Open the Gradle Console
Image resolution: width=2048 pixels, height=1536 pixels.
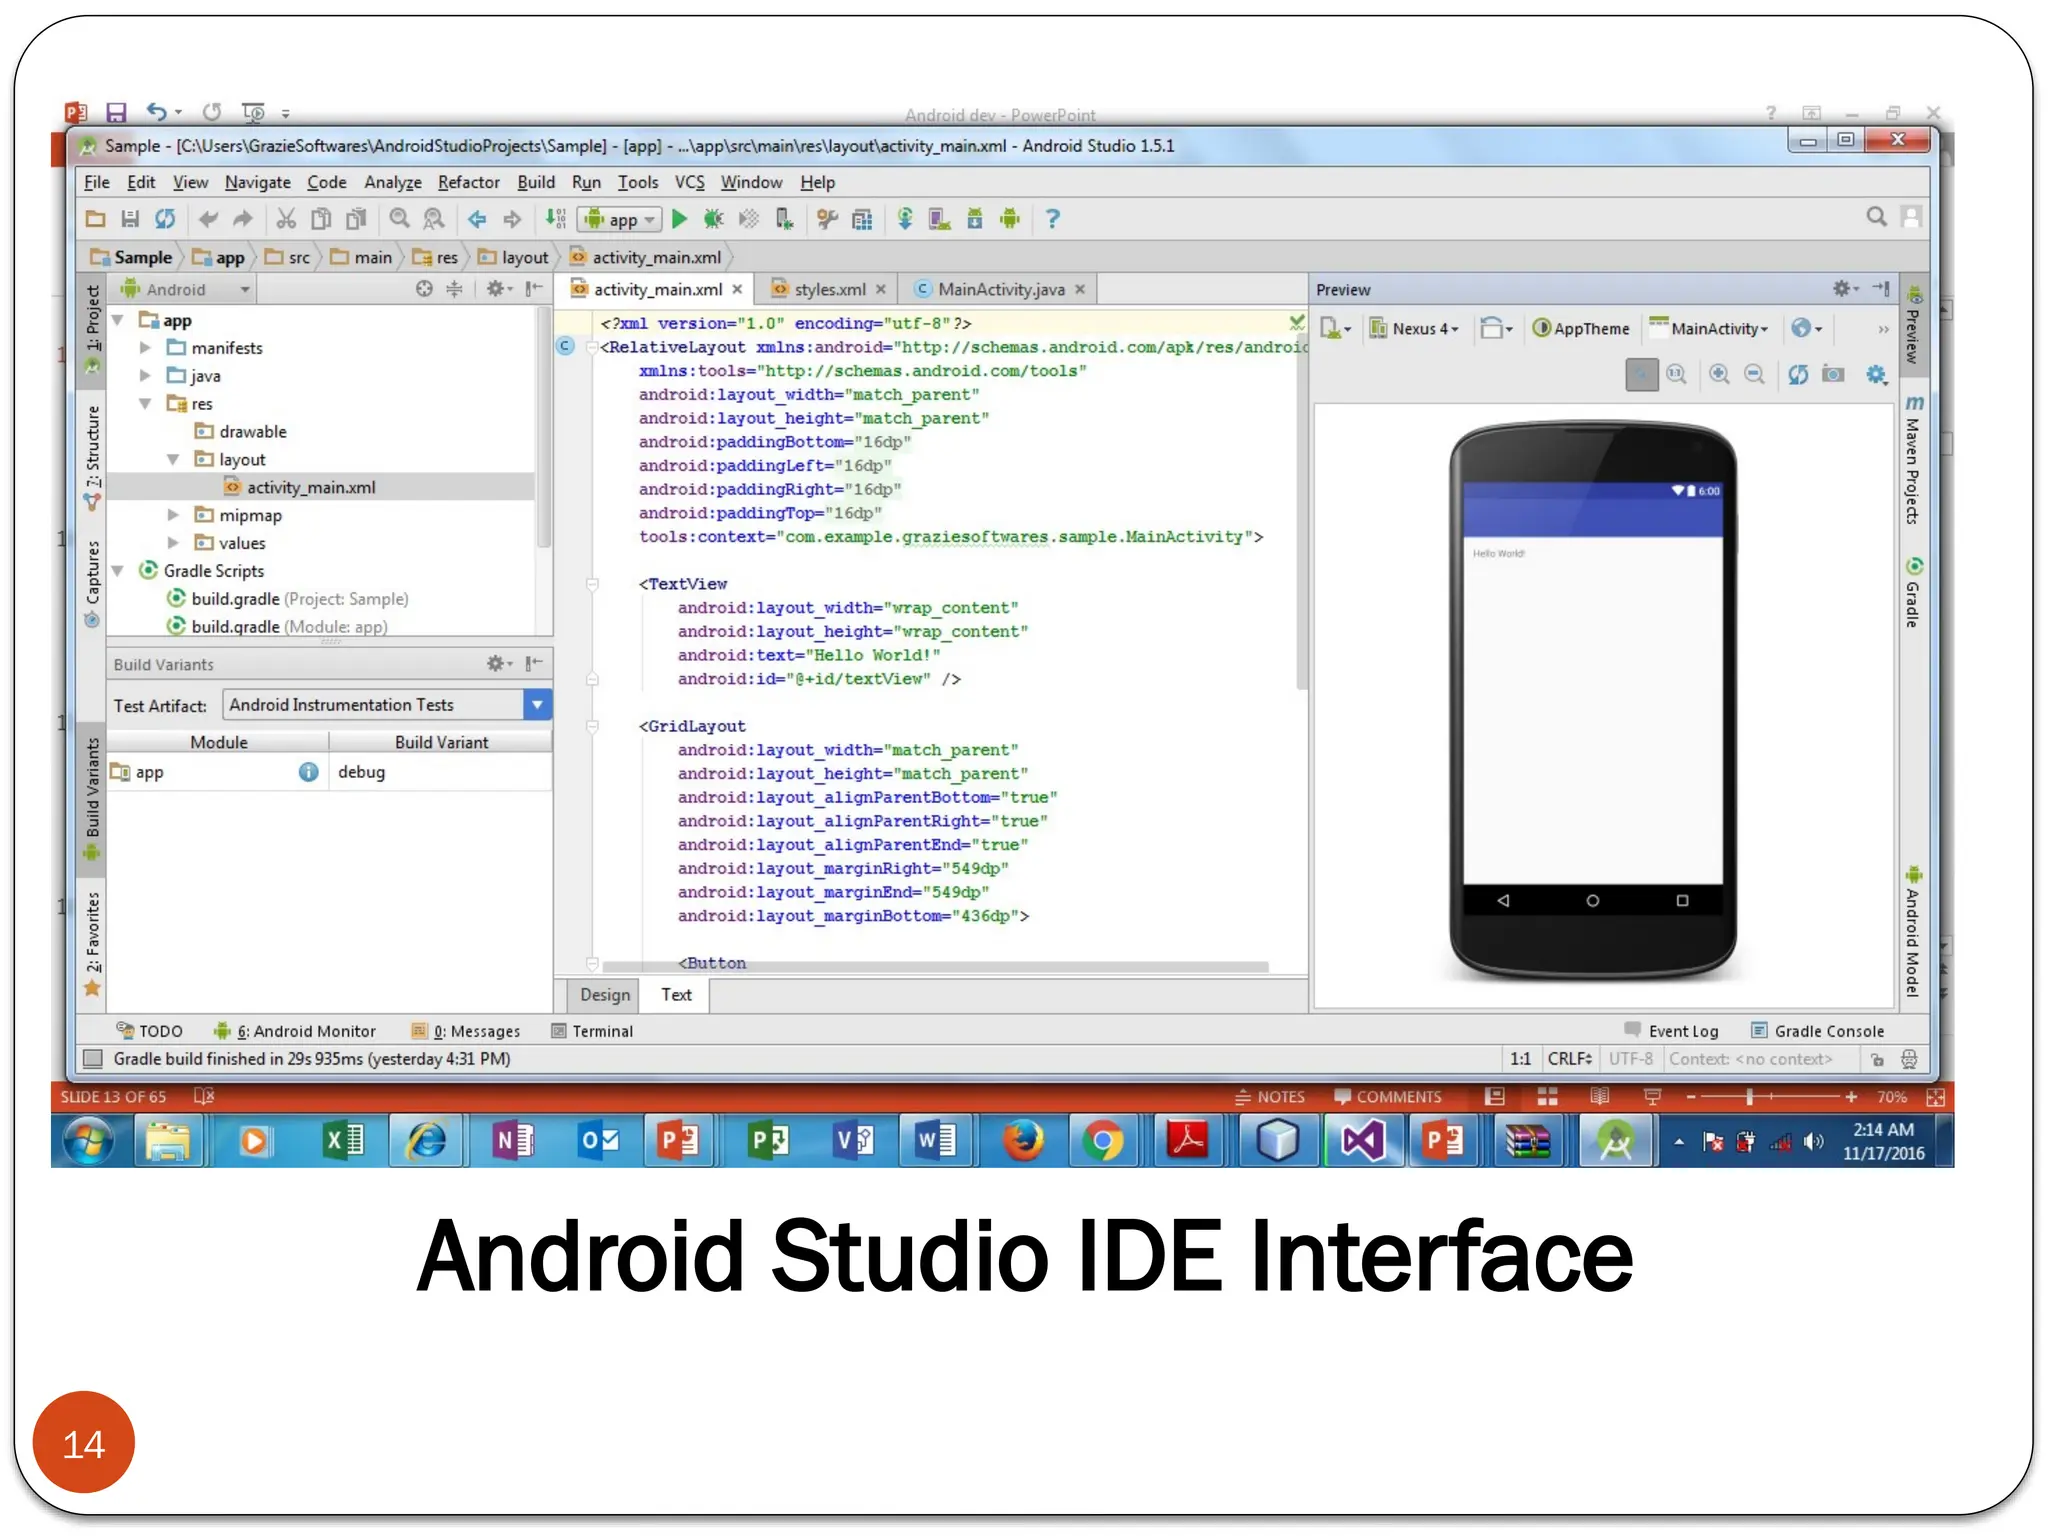coord(1817,1031)
